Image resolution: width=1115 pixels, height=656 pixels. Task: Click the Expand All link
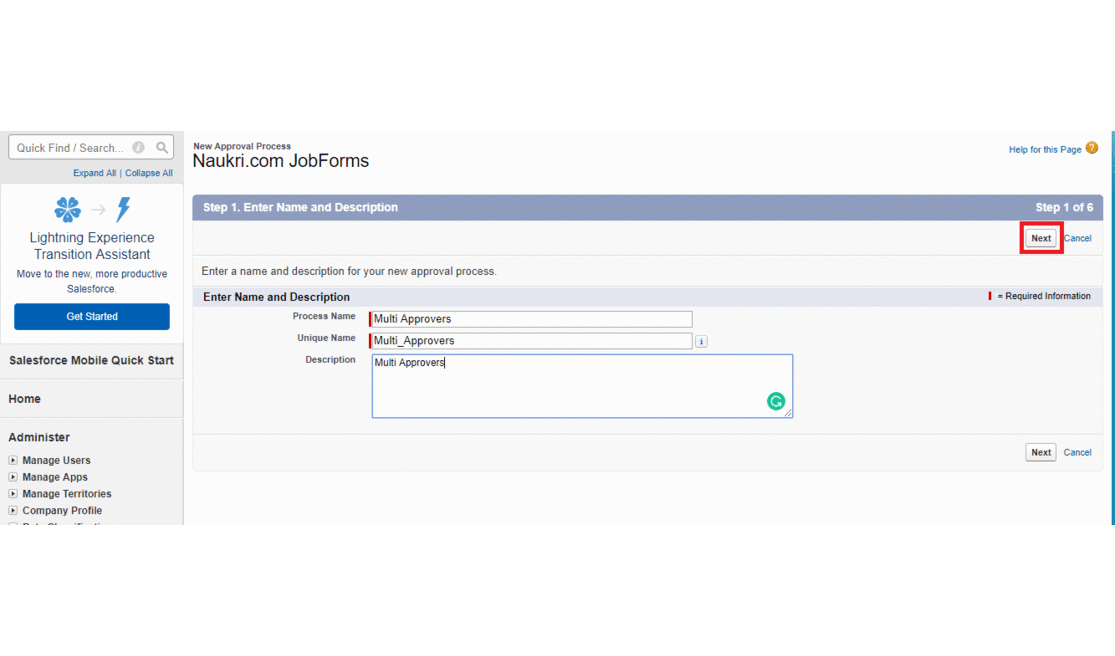coord(94,173)
